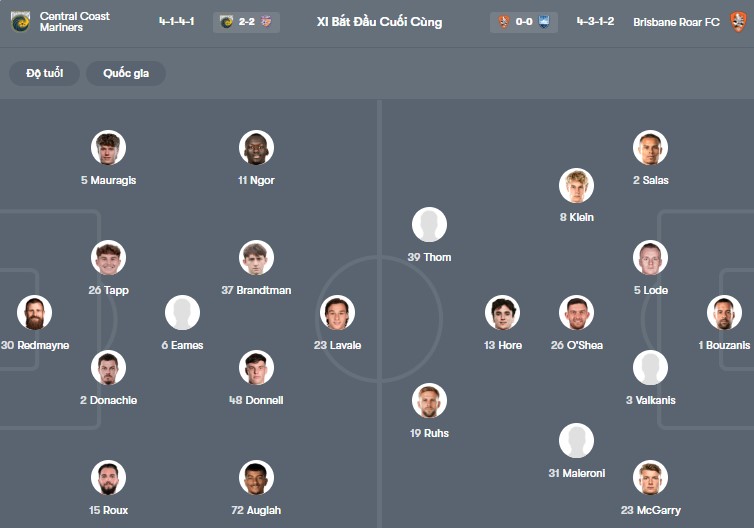Select 8 Klein's player photo
Screen dimensions: 754x528
[x=576, y=185]
